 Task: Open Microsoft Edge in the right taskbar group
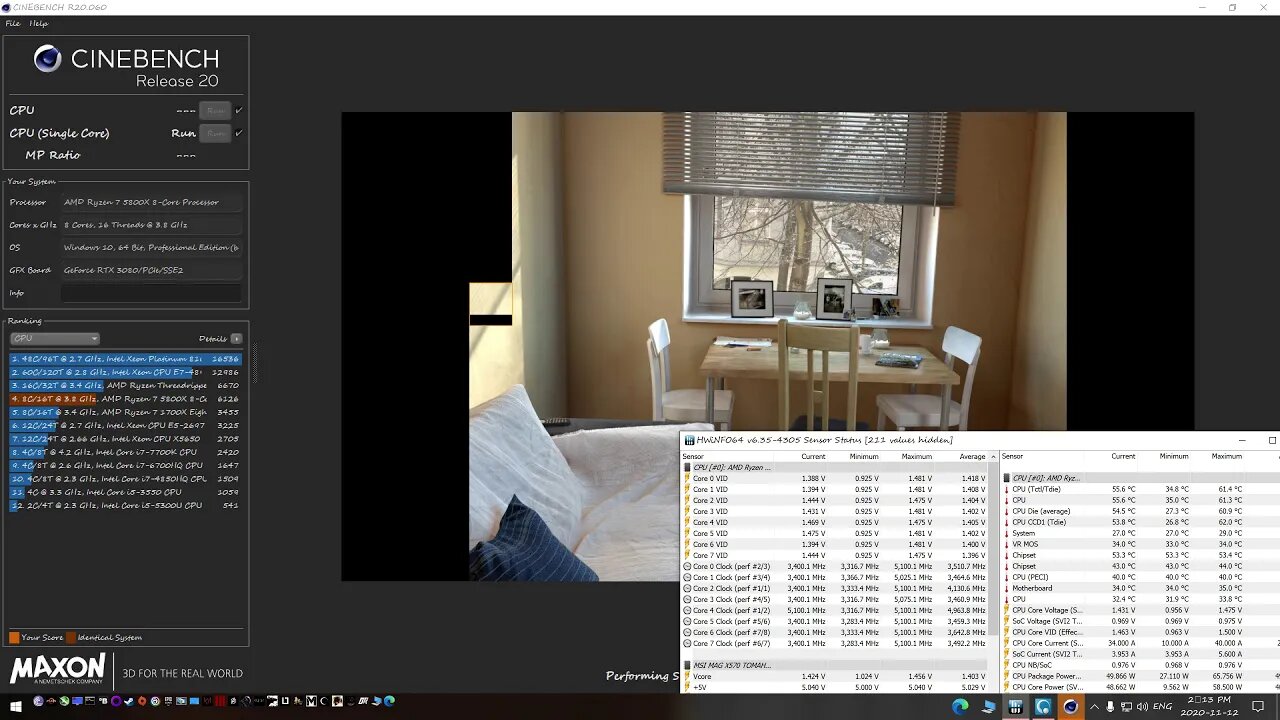(x=960, y=707)
